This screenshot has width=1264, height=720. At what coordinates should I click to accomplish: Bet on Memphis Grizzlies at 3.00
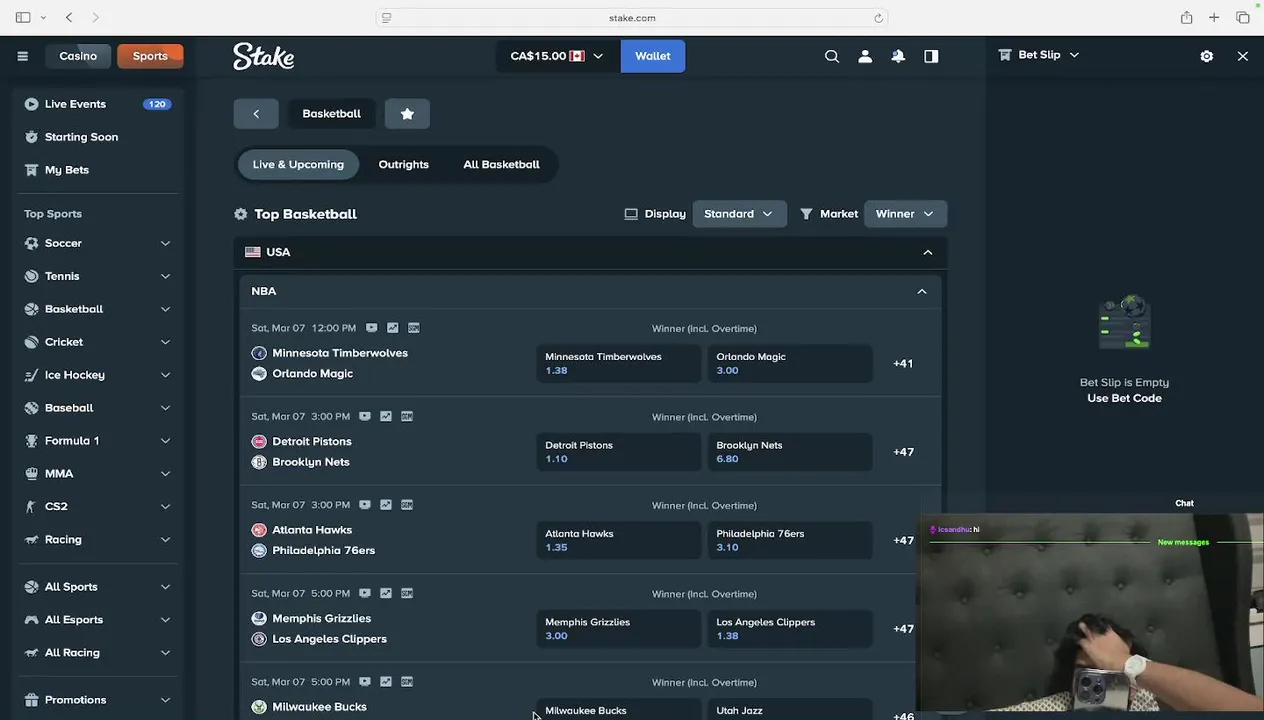(618, 629)
